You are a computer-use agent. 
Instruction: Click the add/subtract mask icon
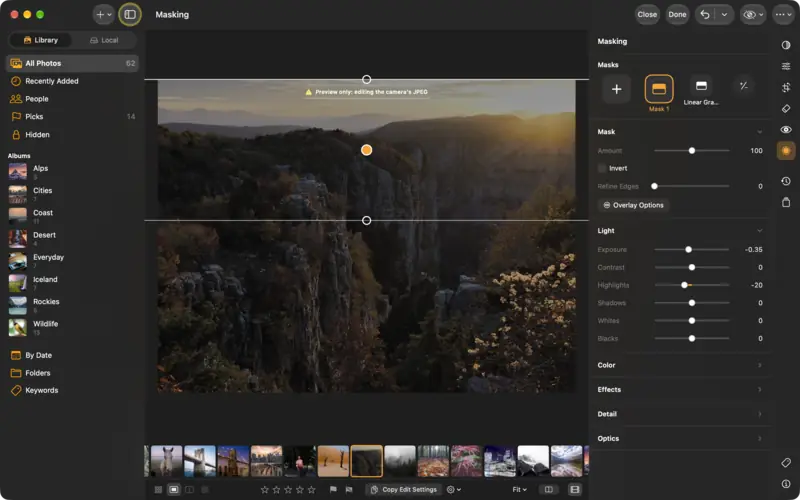(743, 86)
